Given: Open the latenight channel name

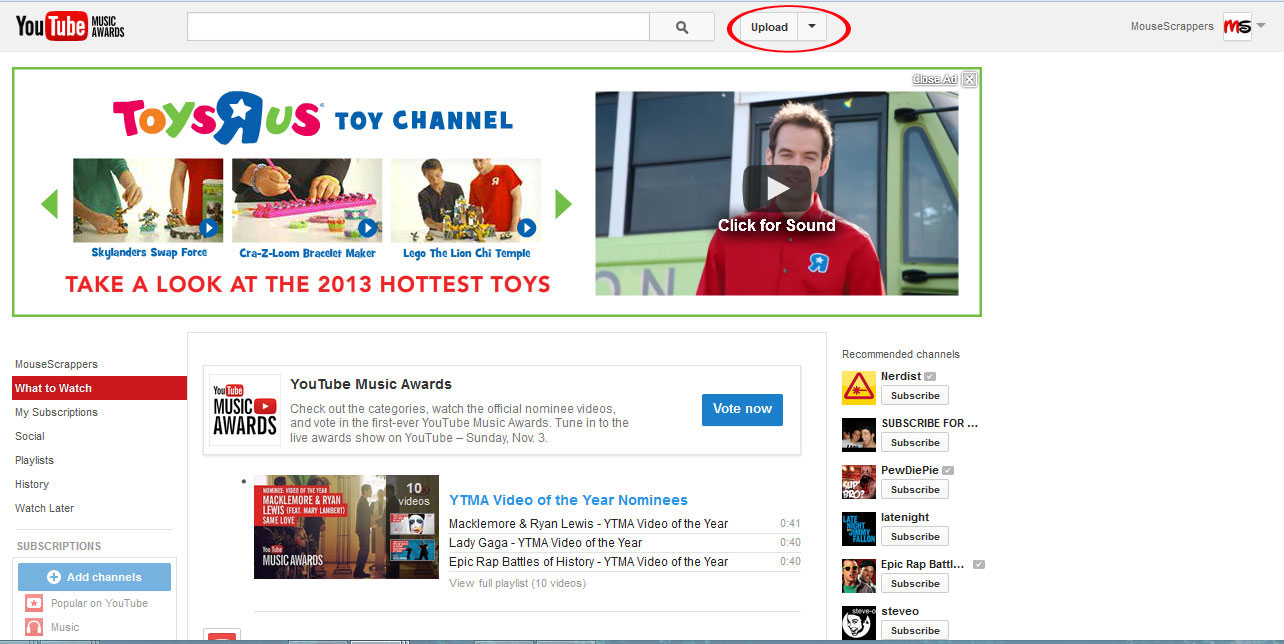Looking at the screenshot, I should (x=905, y=517).
